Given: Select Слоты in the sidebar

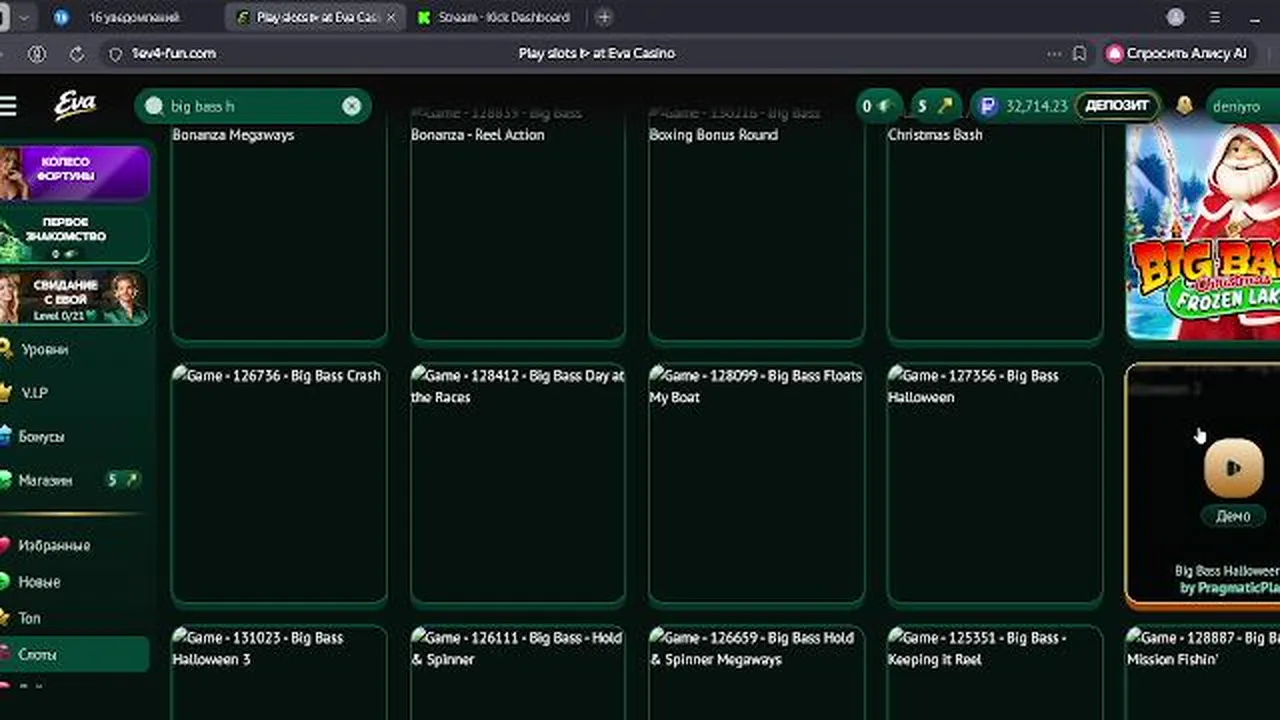Looking at the screenshot, I should point(75,654).
